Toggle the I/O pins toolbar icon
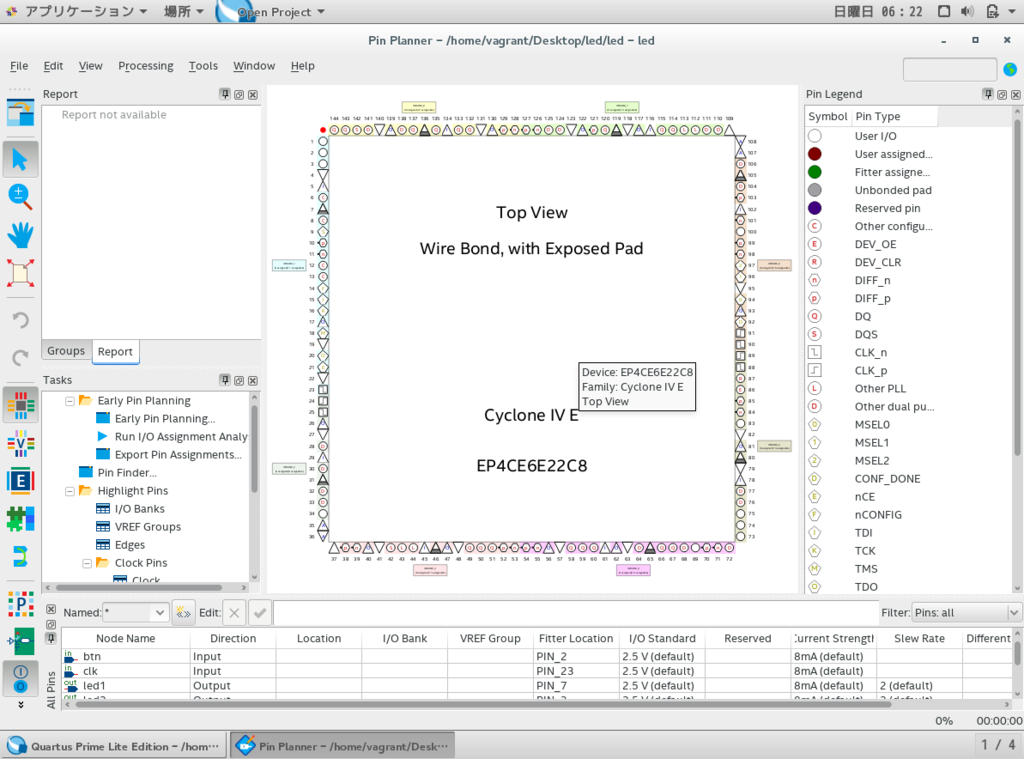This screenshot has height=759, width=1024. point(20,679)
